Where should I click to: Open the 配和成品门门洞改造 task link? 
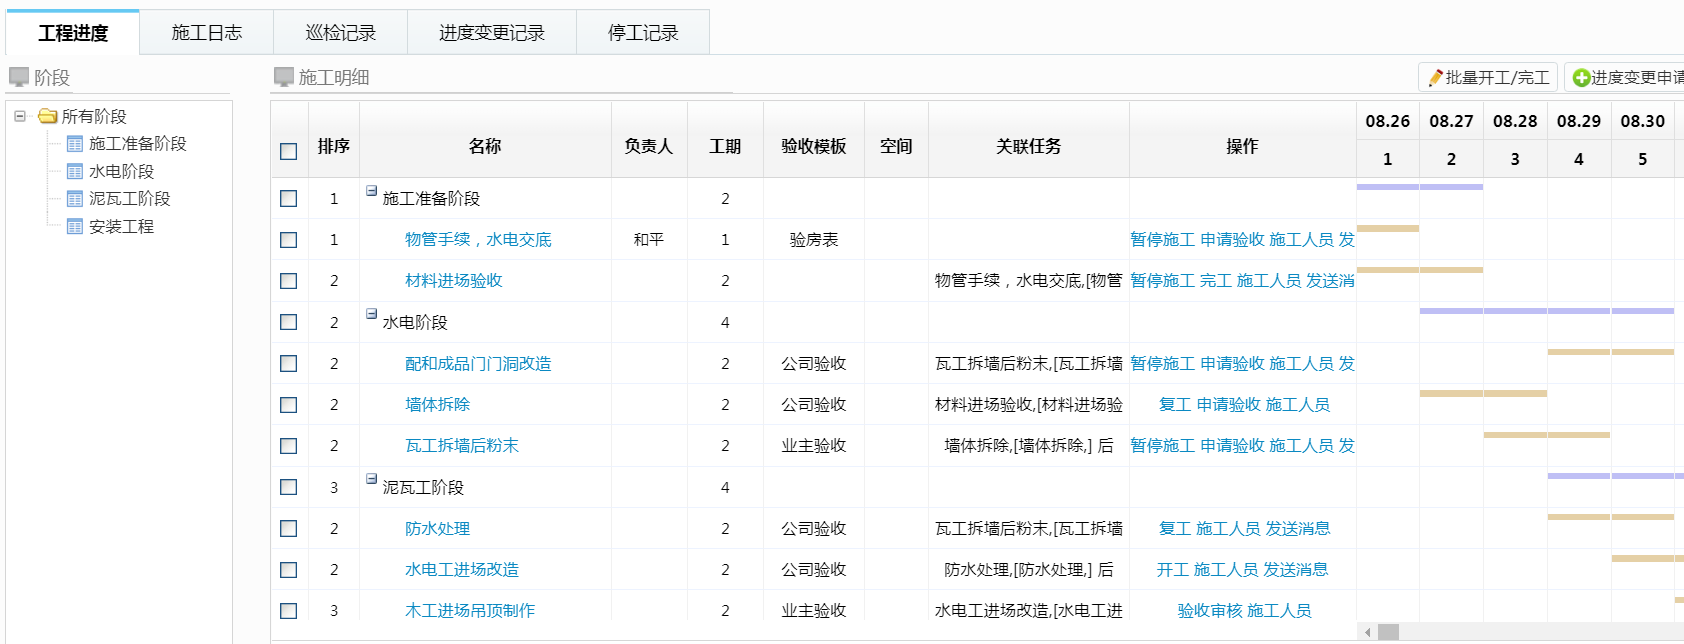[x=478, y=363]
